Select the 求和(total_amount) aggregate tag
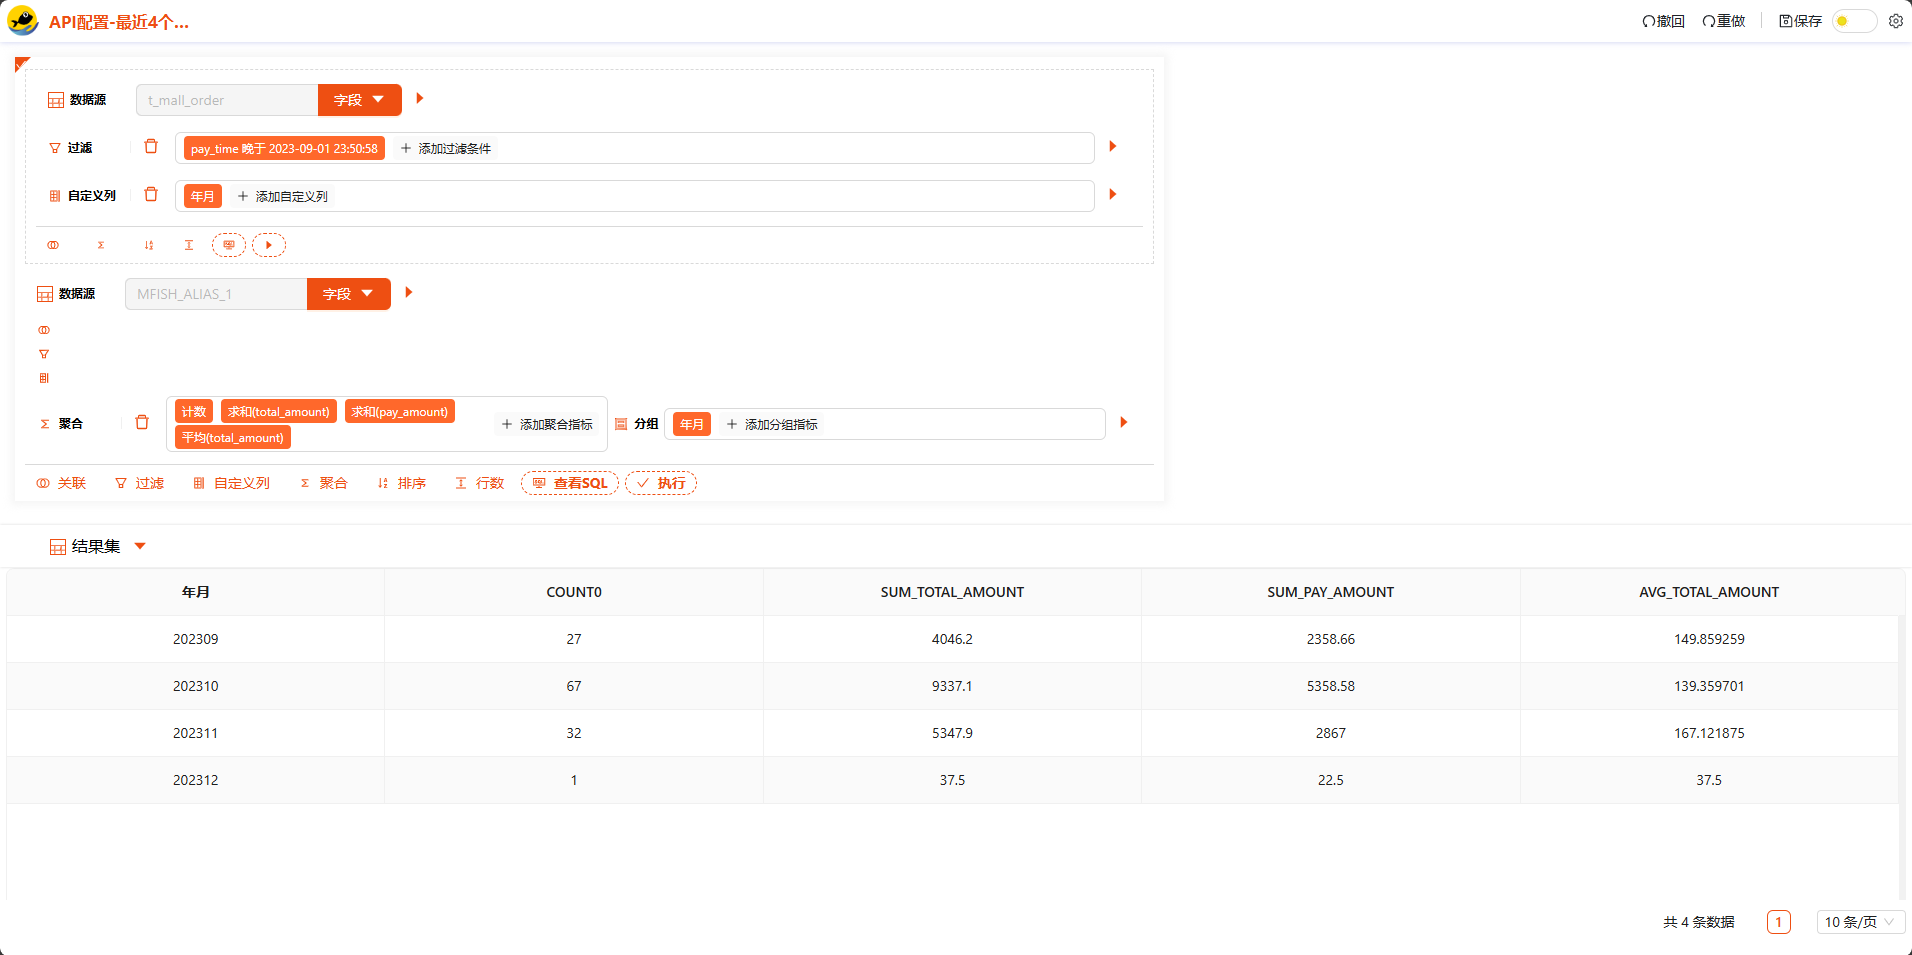The image size is (1912, 955). point(279,412)
